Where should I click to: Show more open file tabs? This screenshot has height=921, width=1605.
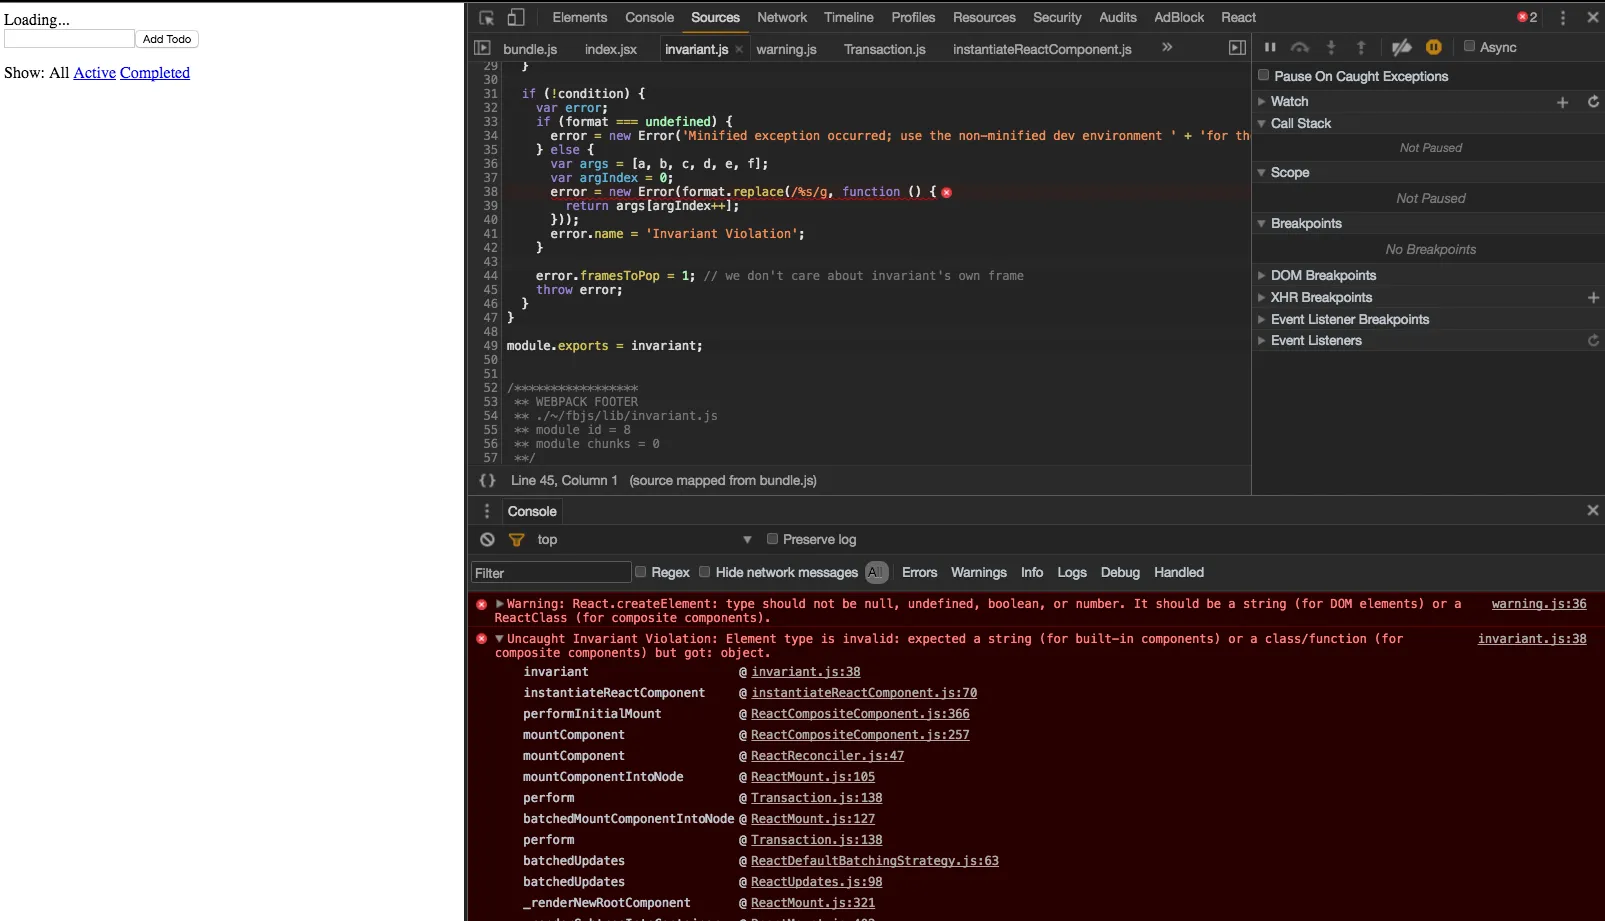pyautogui.click(x=1166, y=47)
